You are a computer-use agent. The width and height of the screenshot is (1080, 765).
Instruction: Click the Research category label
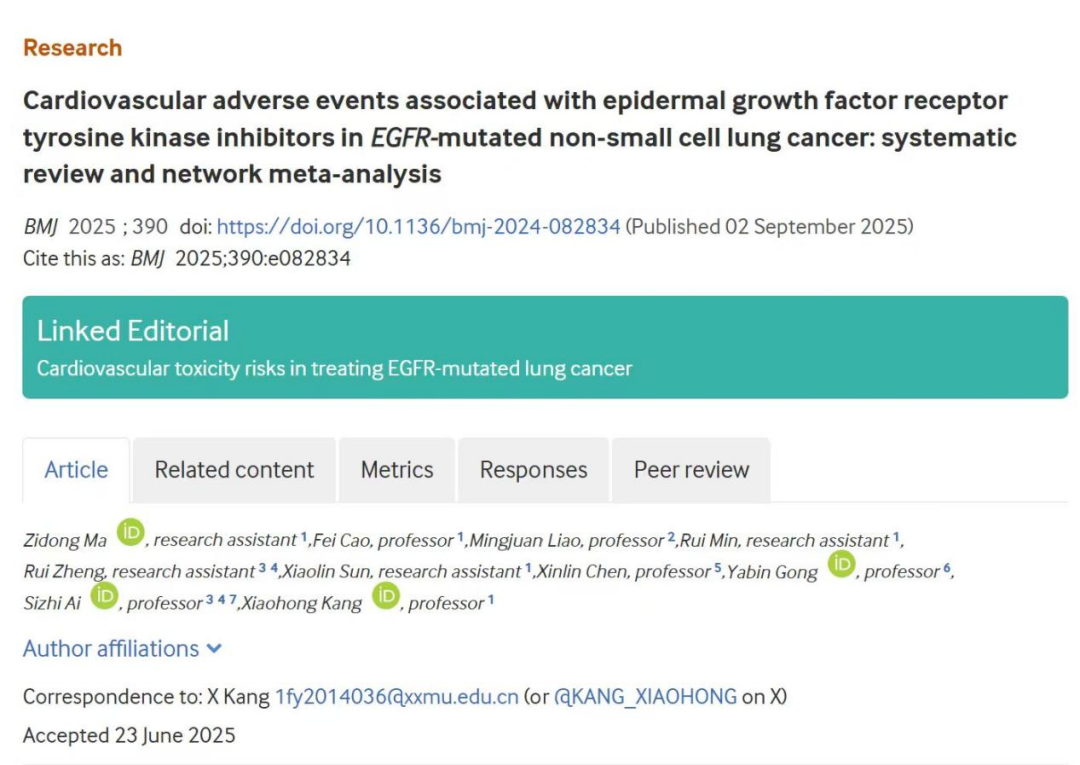tap(72, 48)
